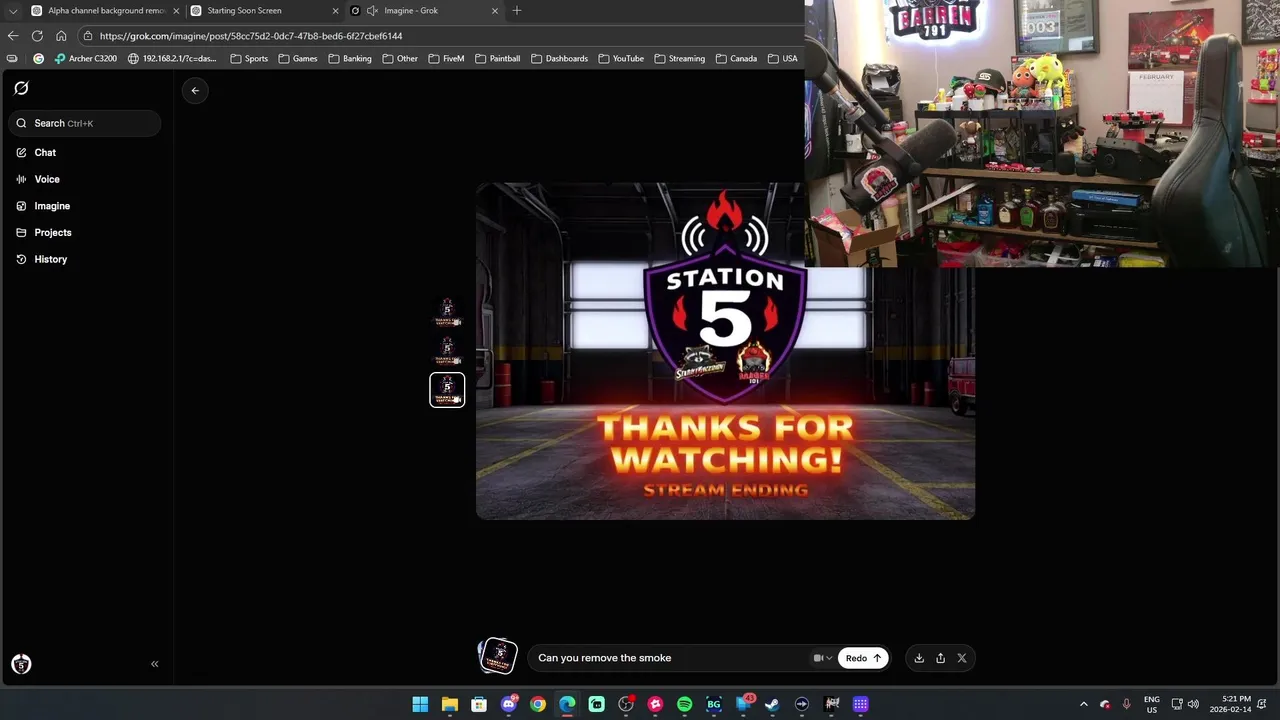Viewport: 1280px width, 720px height.
Task: Go to the browser Home page
Action: coord(61,36)
